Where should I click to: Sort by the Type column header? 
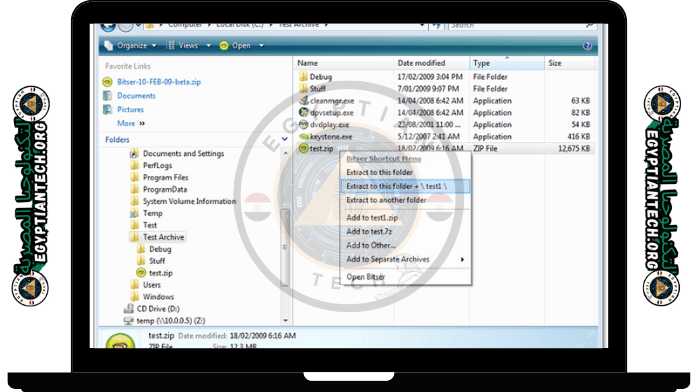pyautogui.click(x=507, y=63)
